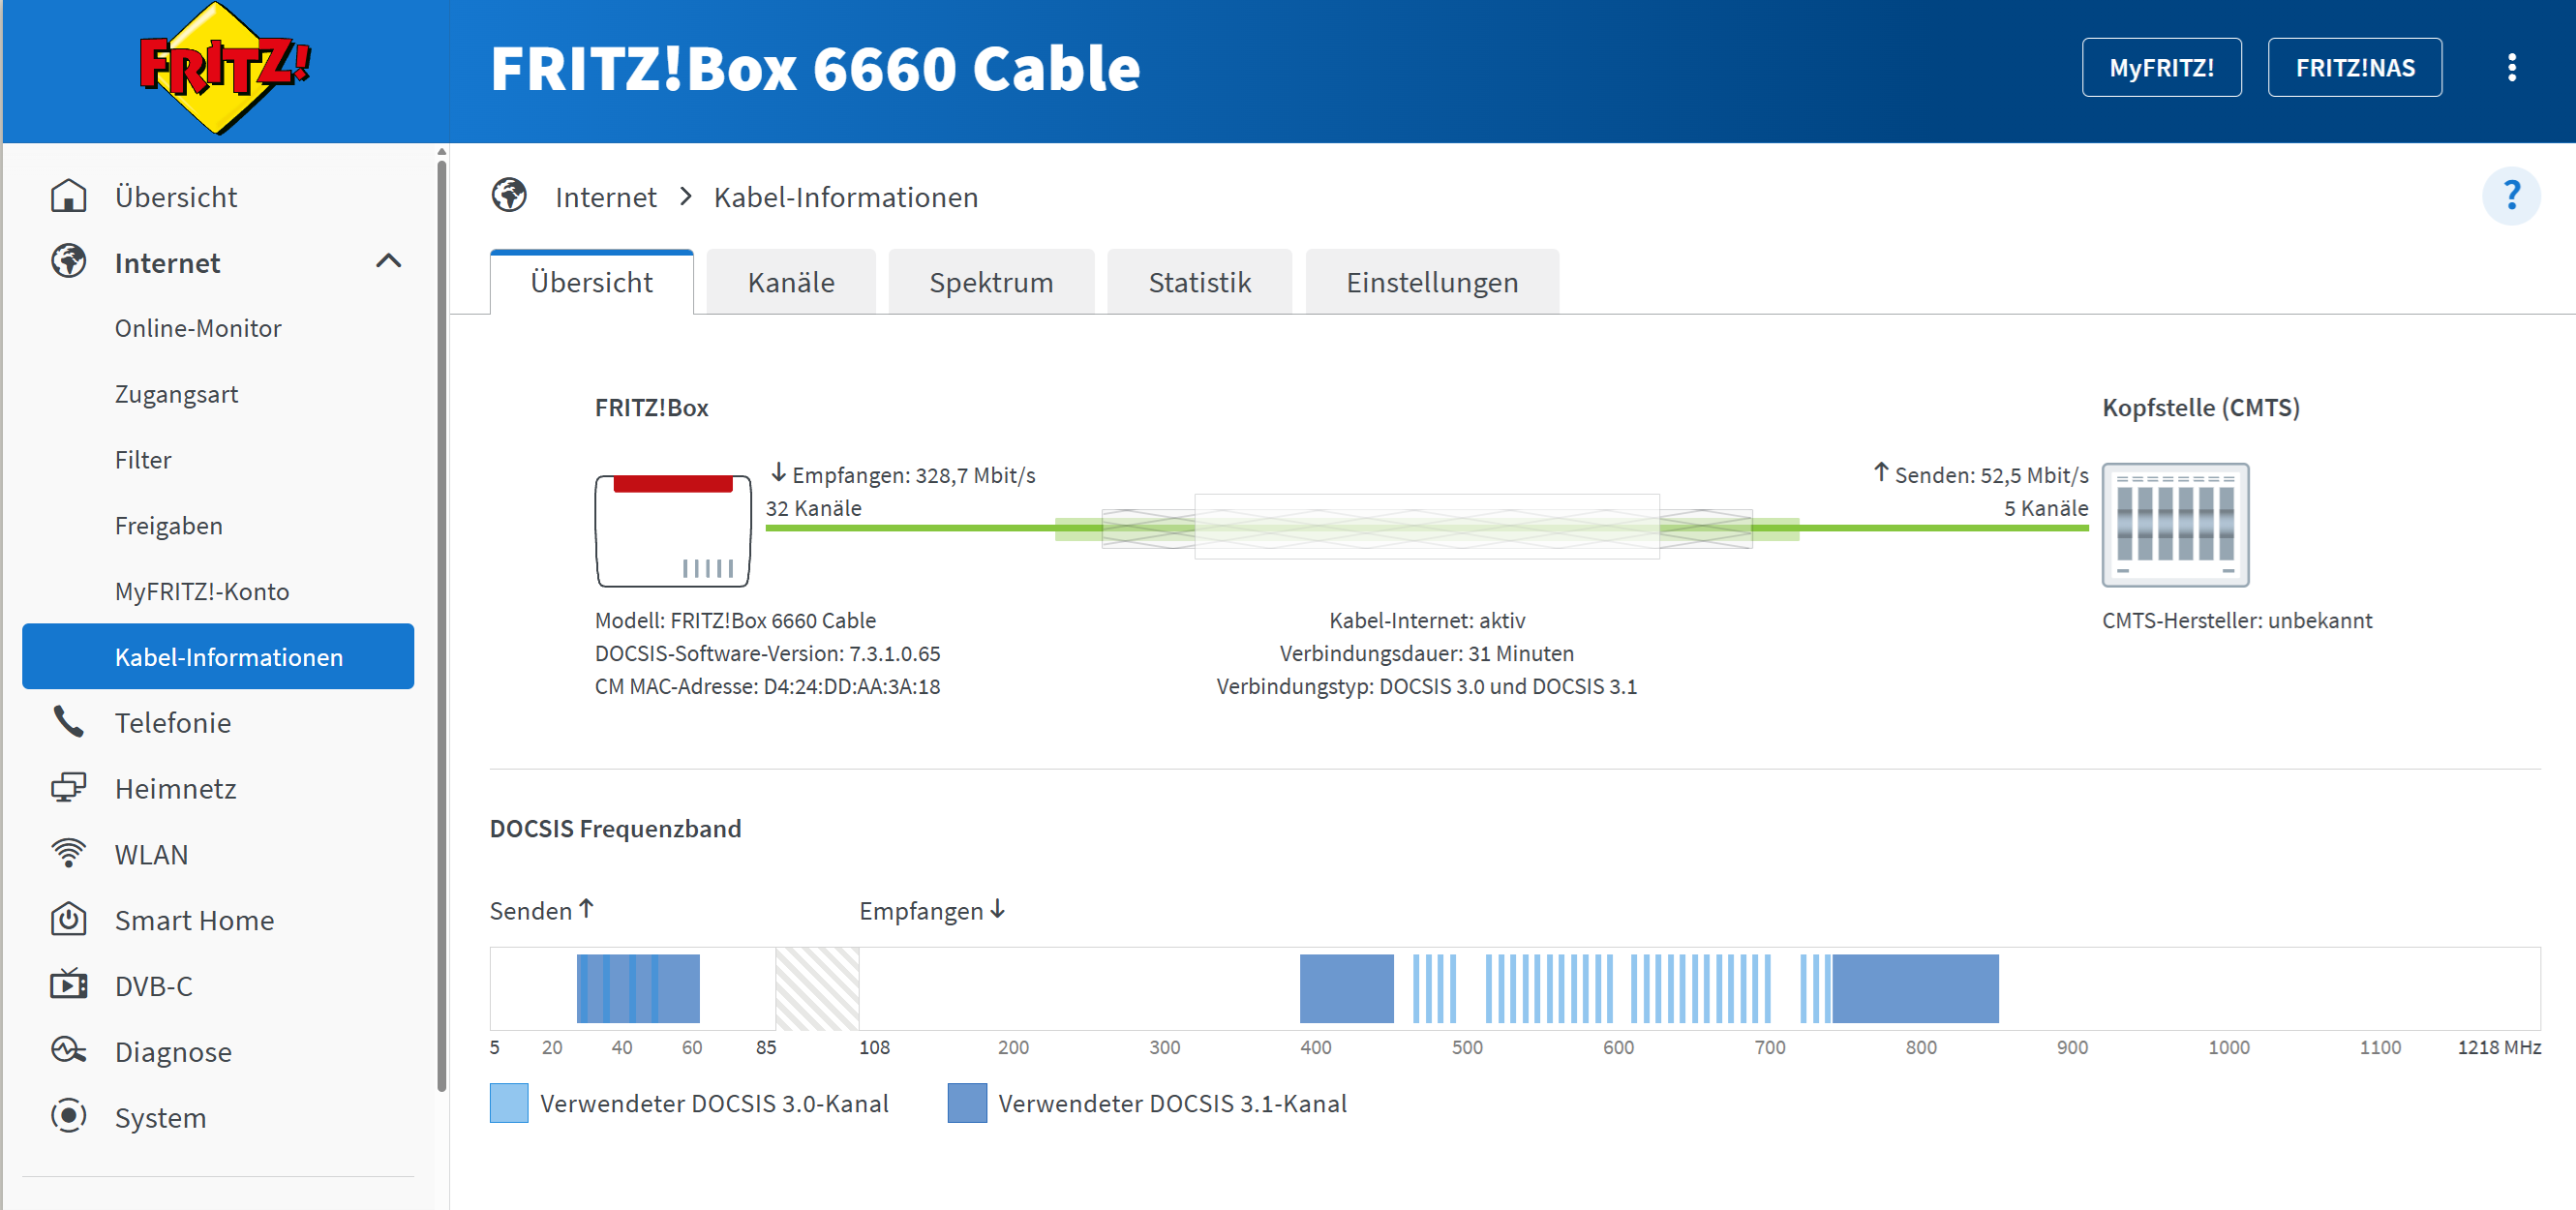Screen dimensions: 2576x1210
Task: Click the FRITZ!Box device illustration
Action: click(673, 531)
